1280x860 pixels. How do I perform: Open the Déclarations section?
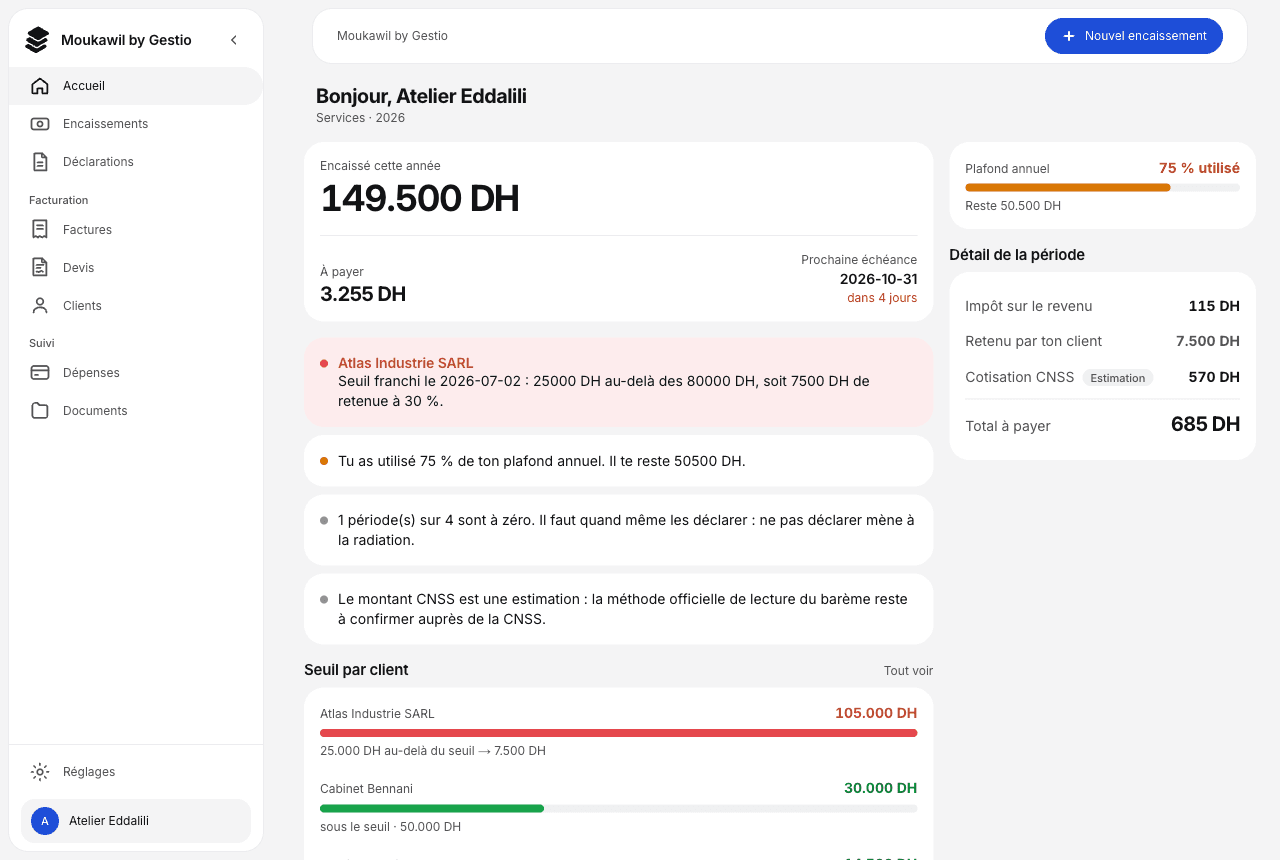pyautogui.click(x=136, y=162)
